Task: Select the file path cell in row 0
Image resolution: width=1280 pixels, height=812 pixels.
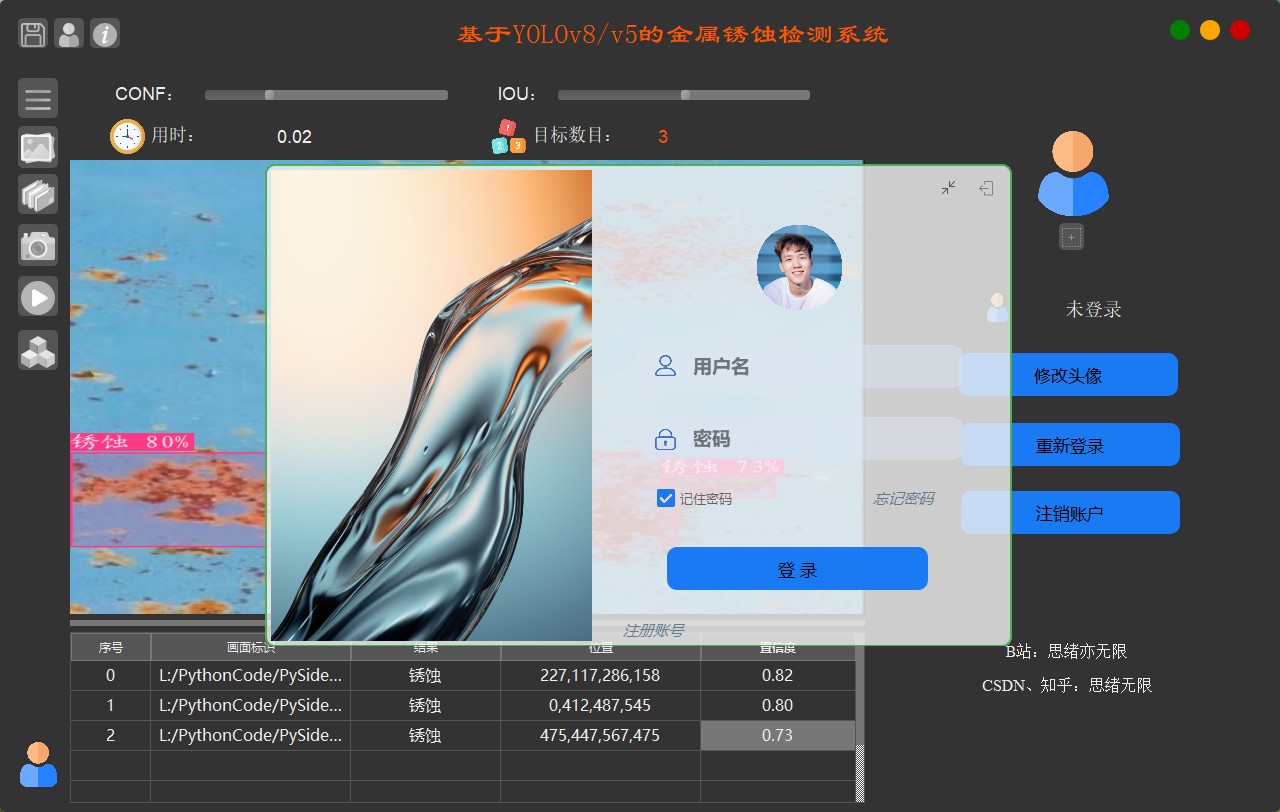Action: 250,675
